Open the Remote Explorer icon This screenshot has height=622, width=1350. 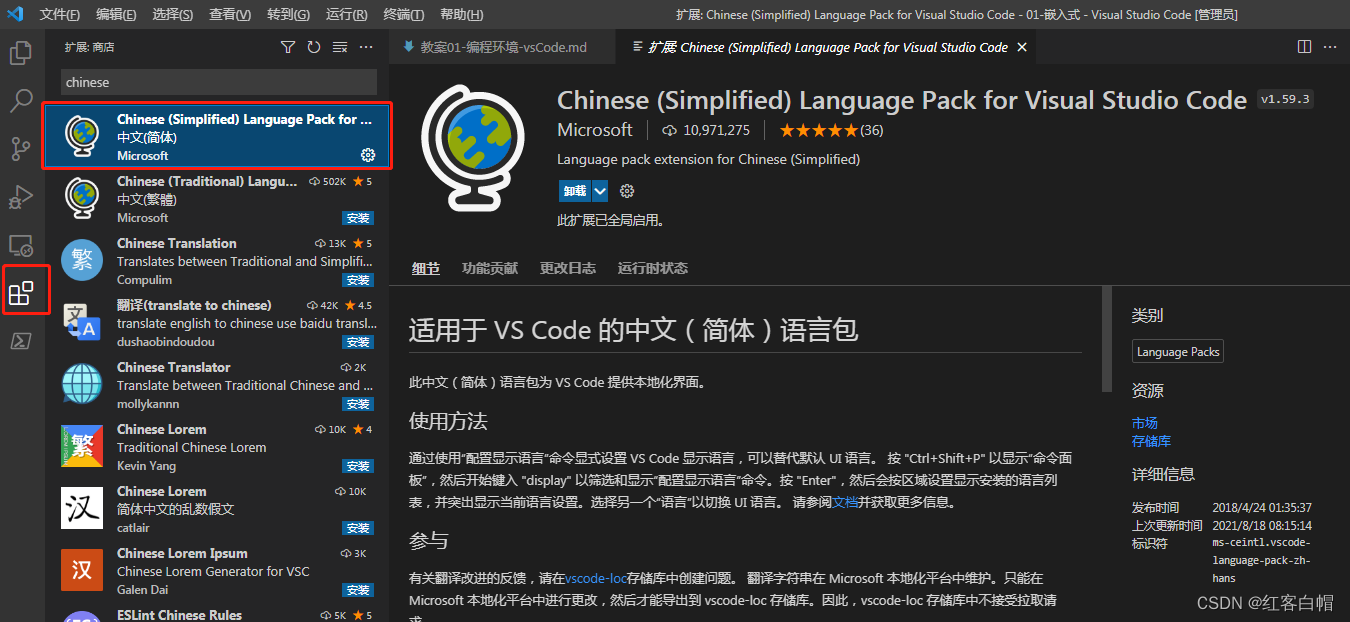[x=21, y=244]
